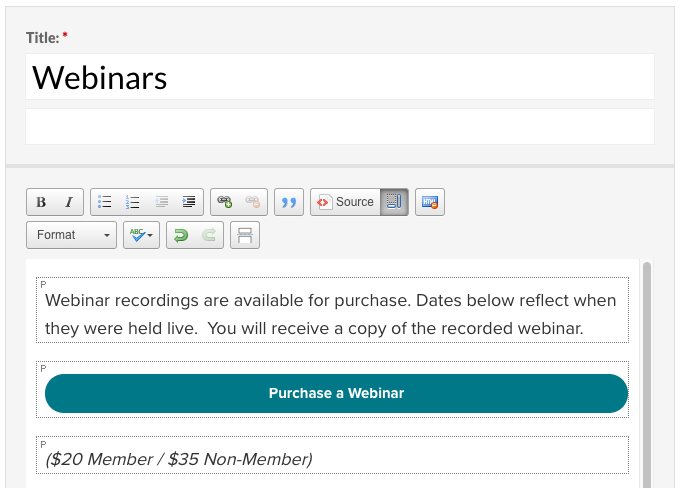The height and width of the screenshot is (488, 683).
Task: Click the Purchase a Webinar button
Action: coord(336,394)
